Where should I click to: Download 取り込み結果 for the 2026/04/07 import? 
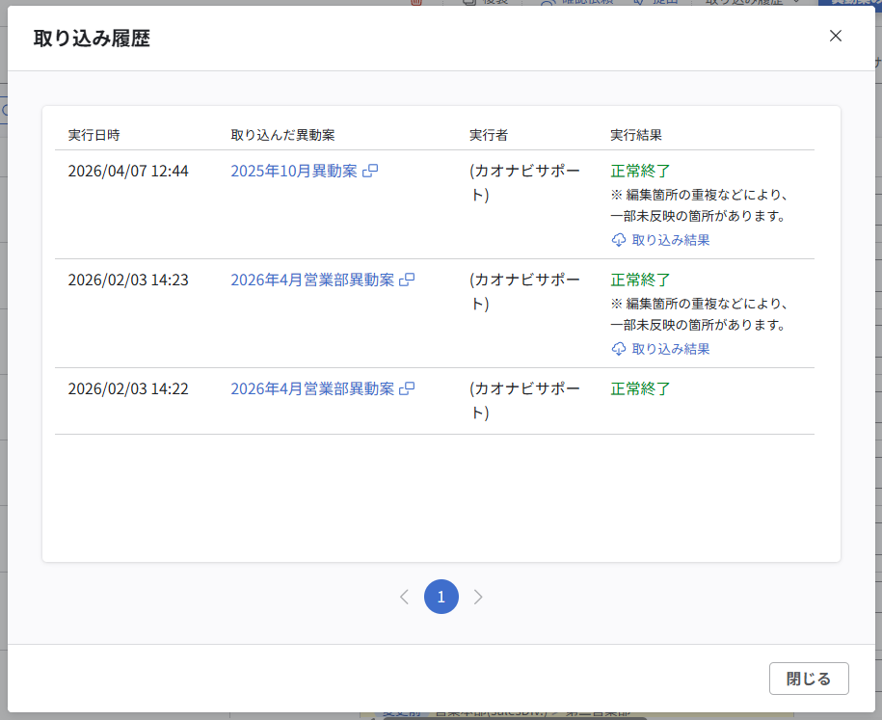pyautogui.click(x=670, y=240)
